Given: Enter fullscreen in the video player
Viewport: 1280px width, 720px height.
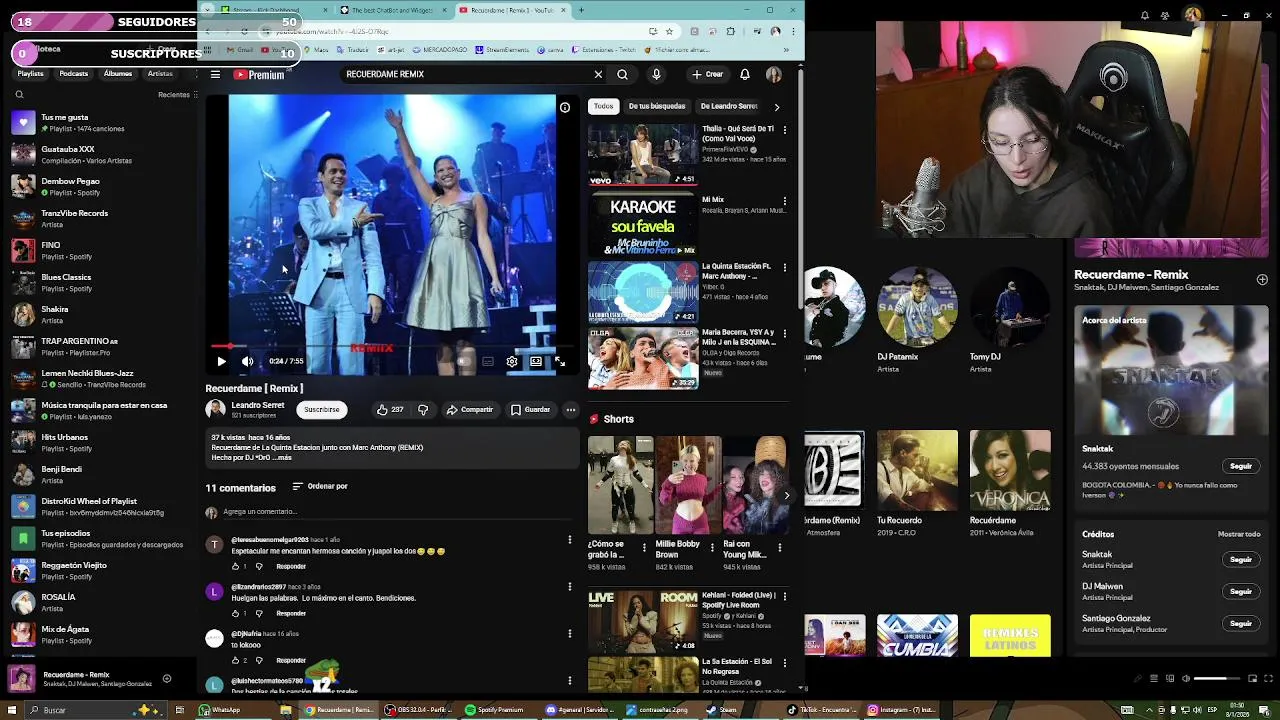Looking at the screenshot, I should [560, 361].
